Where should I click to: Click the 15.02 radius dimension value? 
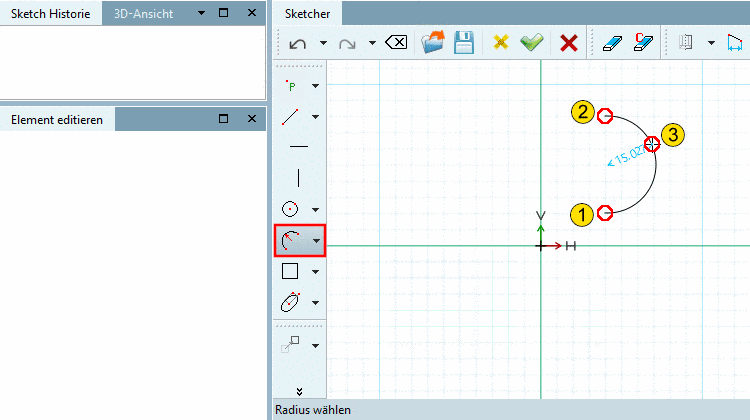(x=628, y=155)
